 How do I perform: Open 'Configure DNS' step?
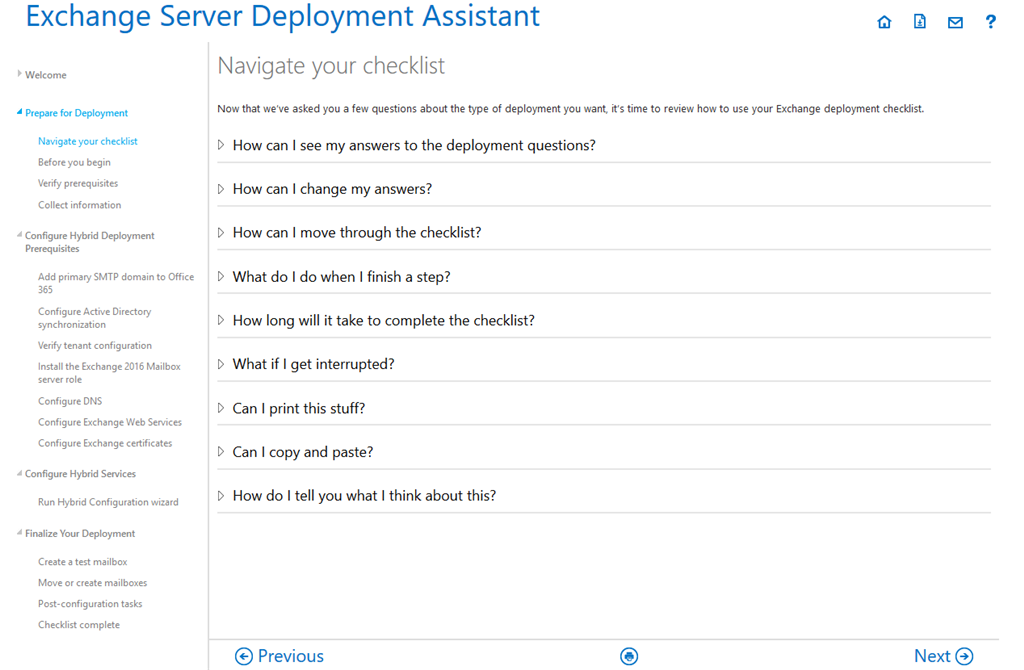click(x=70, y=401)
